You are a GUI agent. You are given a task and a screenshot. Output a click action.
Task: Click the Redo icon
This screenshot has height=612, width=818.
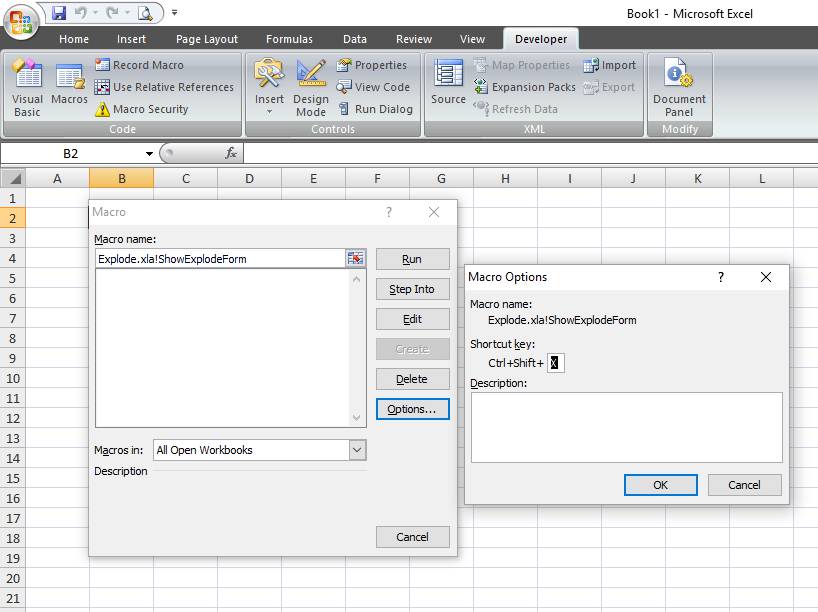coord(112,13)
